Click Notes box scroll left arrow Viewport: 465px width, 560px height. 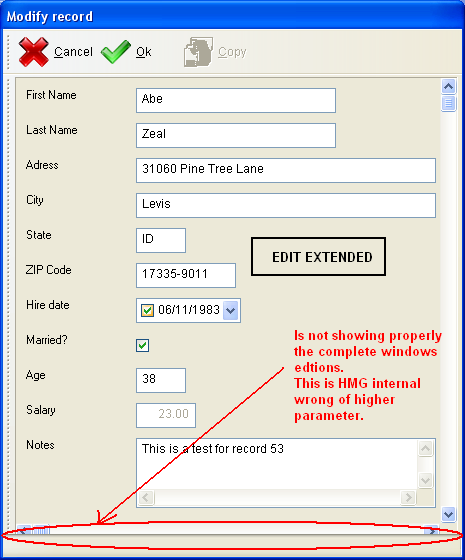click(x=146, y=497)
